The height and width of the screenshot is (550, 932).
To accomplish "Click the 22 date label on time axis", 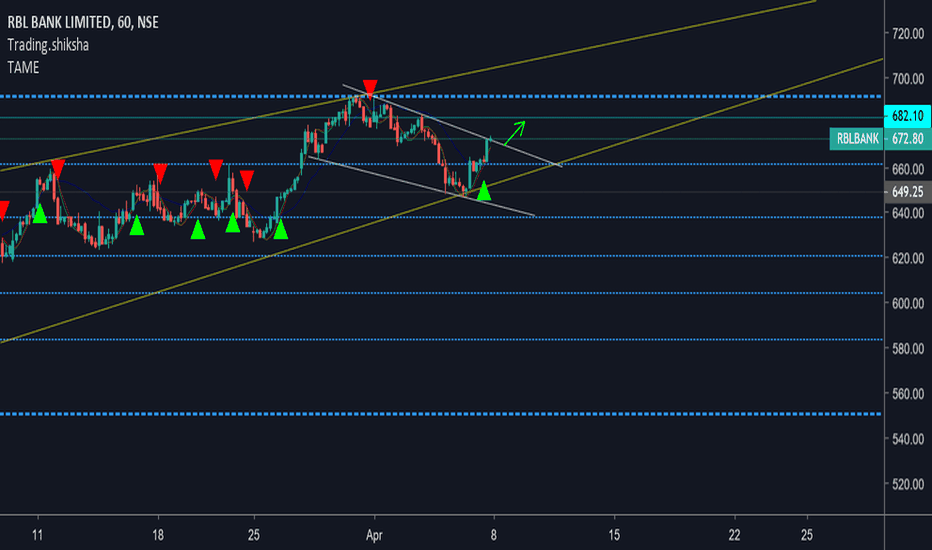I will pos(734,536).
